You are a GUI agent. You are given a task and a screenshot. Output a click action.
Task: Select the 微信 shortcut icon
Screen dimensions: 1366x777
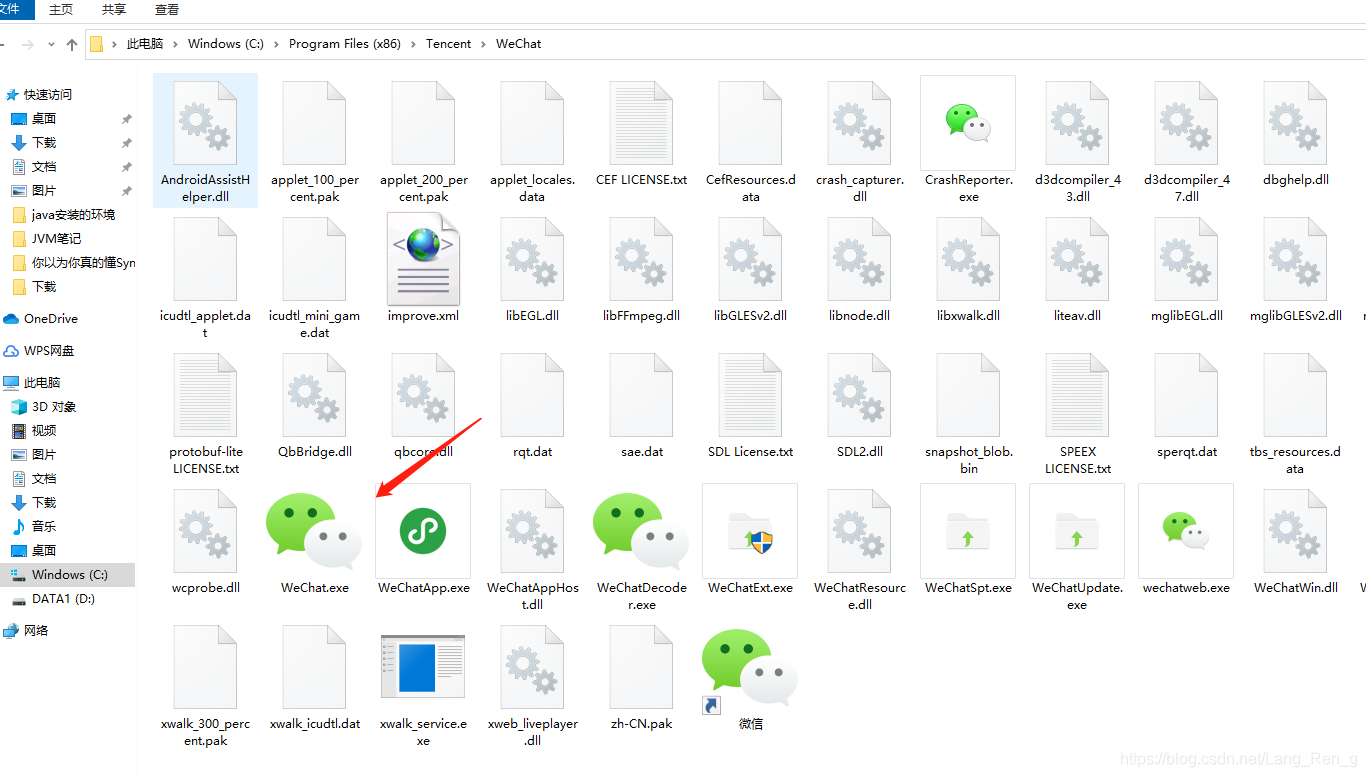(750, 670)
